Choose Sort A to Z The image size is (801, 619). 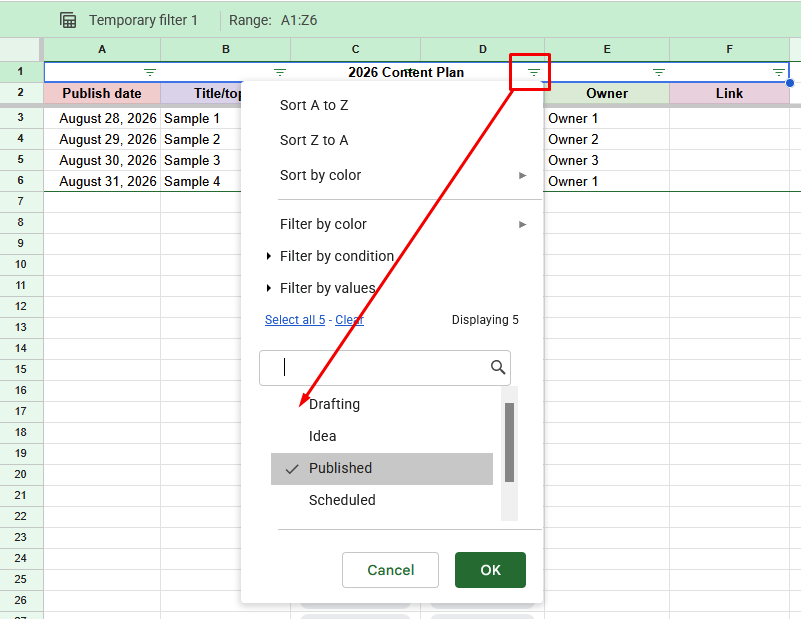click(x=314, y=105)
